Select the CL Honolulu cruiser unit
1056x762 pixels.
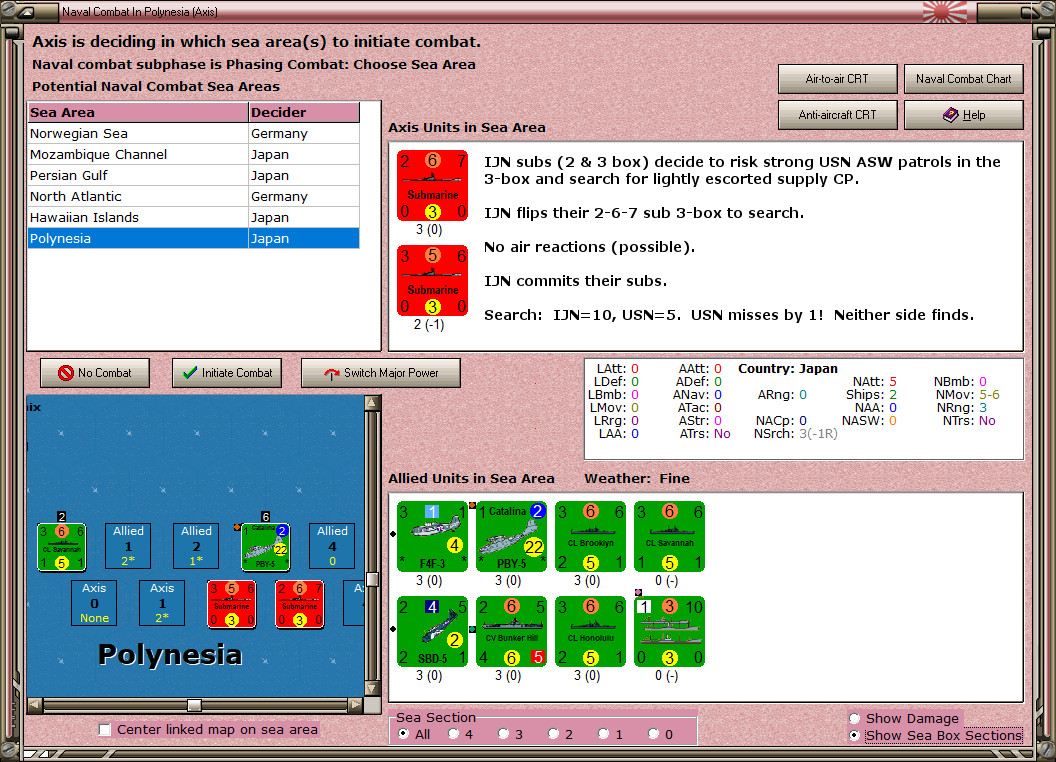(591, 631)
